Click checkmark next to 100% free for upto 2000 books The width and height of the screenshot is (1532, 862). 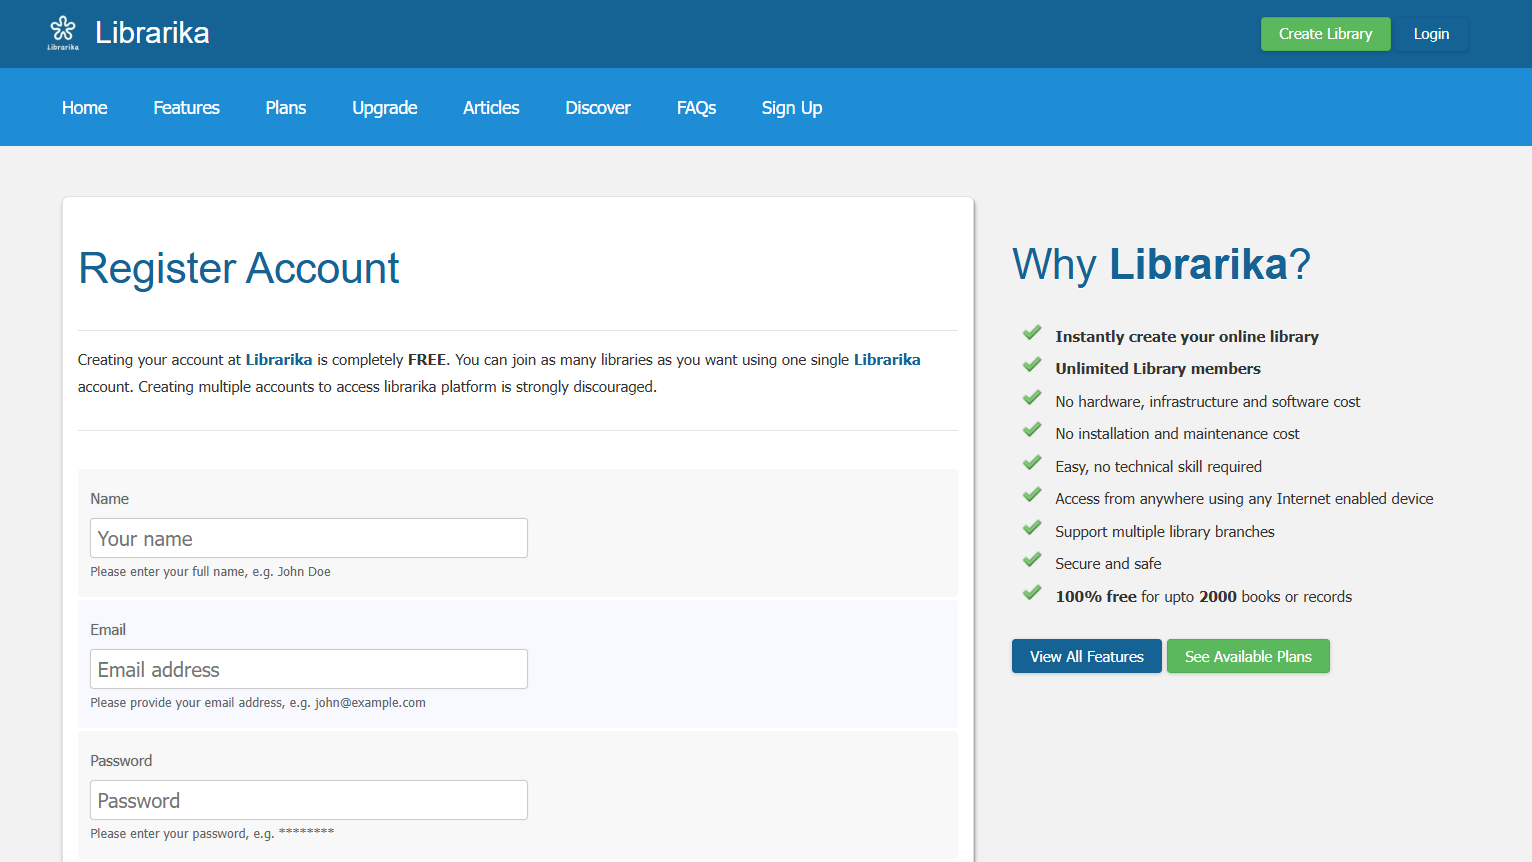[x=1032, y=594]
